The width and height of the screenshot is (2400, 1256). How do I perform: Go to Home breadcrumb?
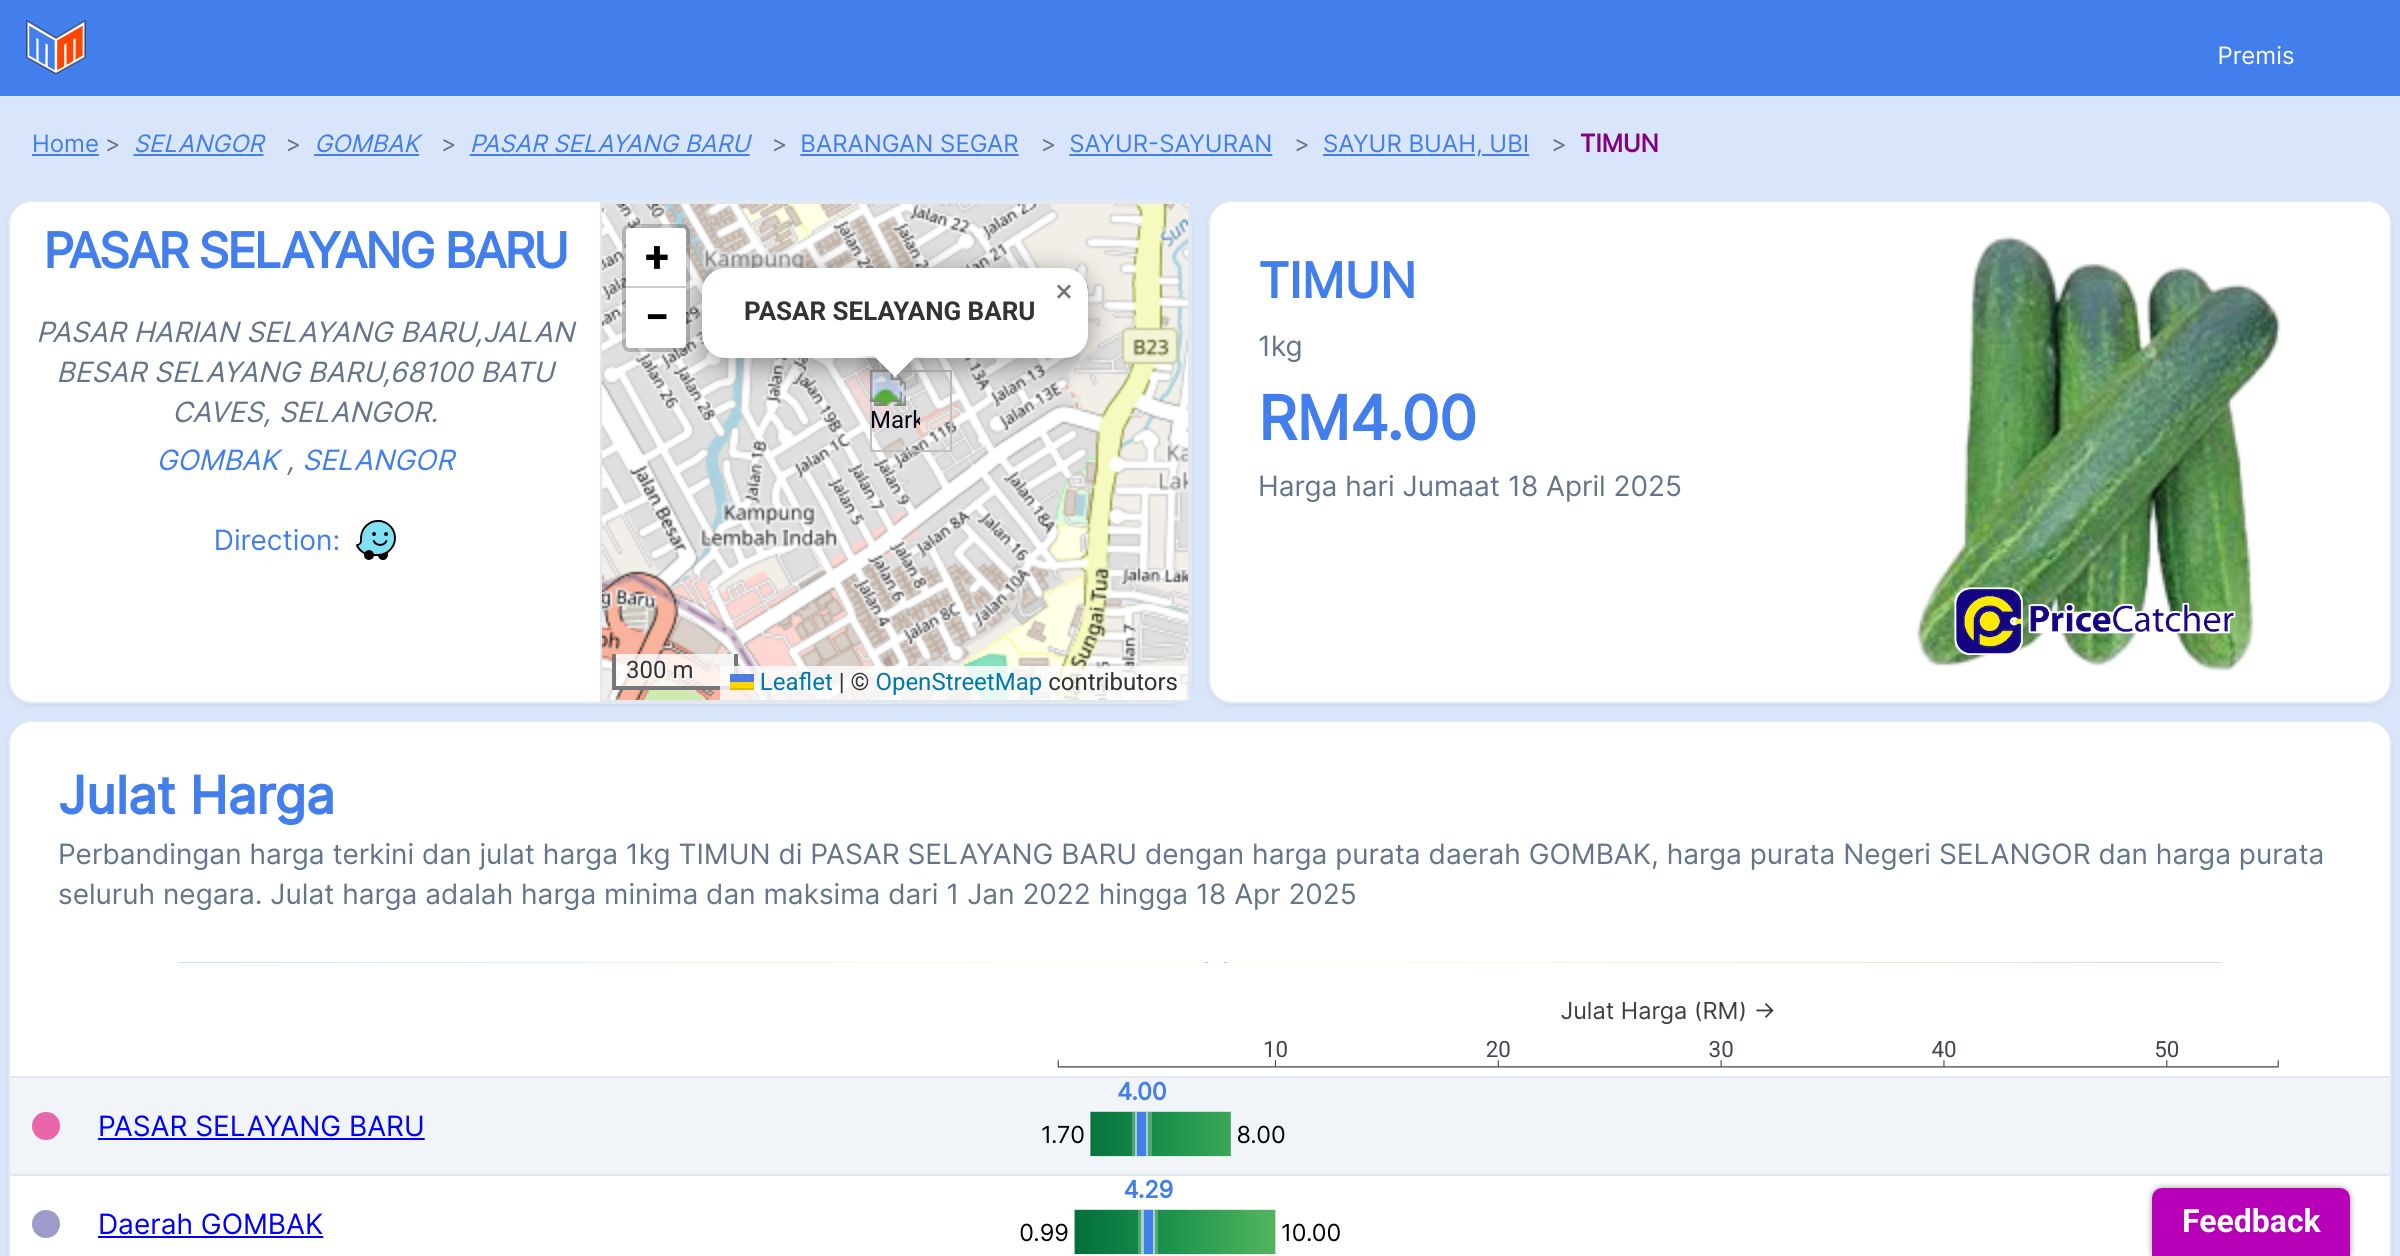coord(65,144)
